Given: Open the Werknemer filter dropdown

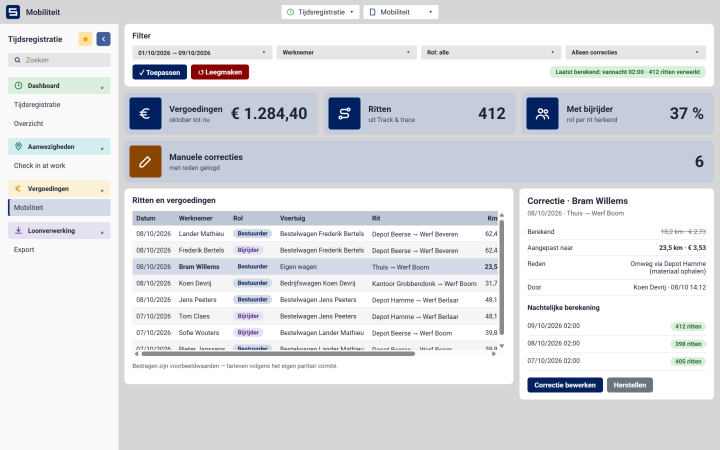Looking at the screenshot, I should point(347,52).
